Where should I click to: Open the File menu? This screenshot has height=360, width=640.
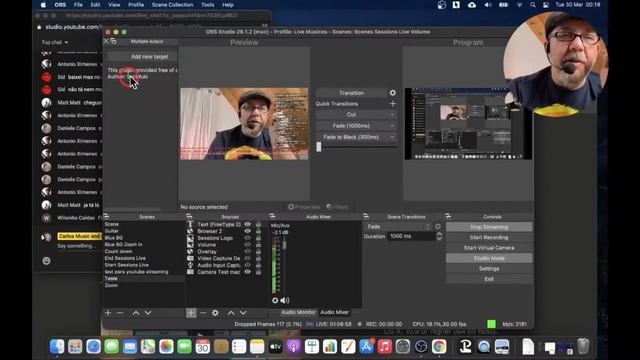click(x=78, y=5)
